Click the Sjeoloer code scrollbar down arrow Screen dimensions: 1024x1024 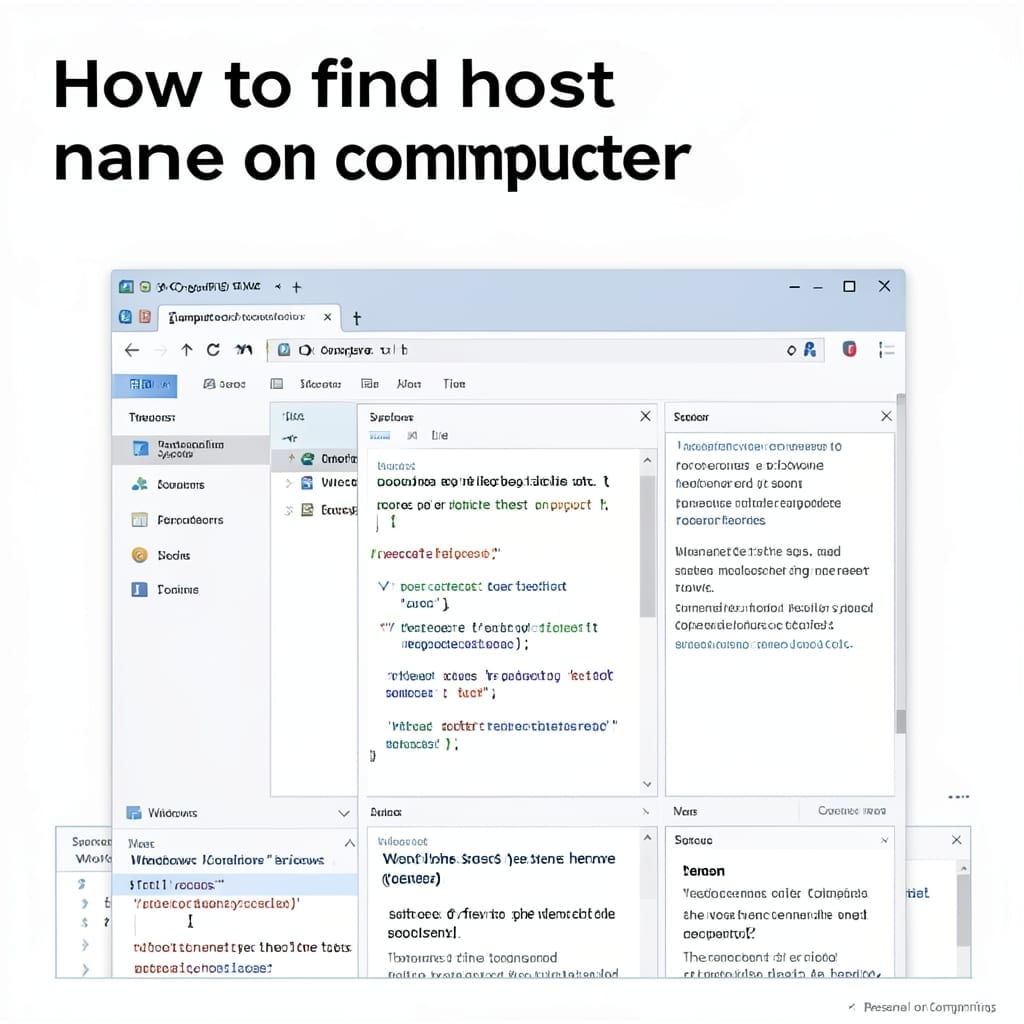click(x=647, y=784)
